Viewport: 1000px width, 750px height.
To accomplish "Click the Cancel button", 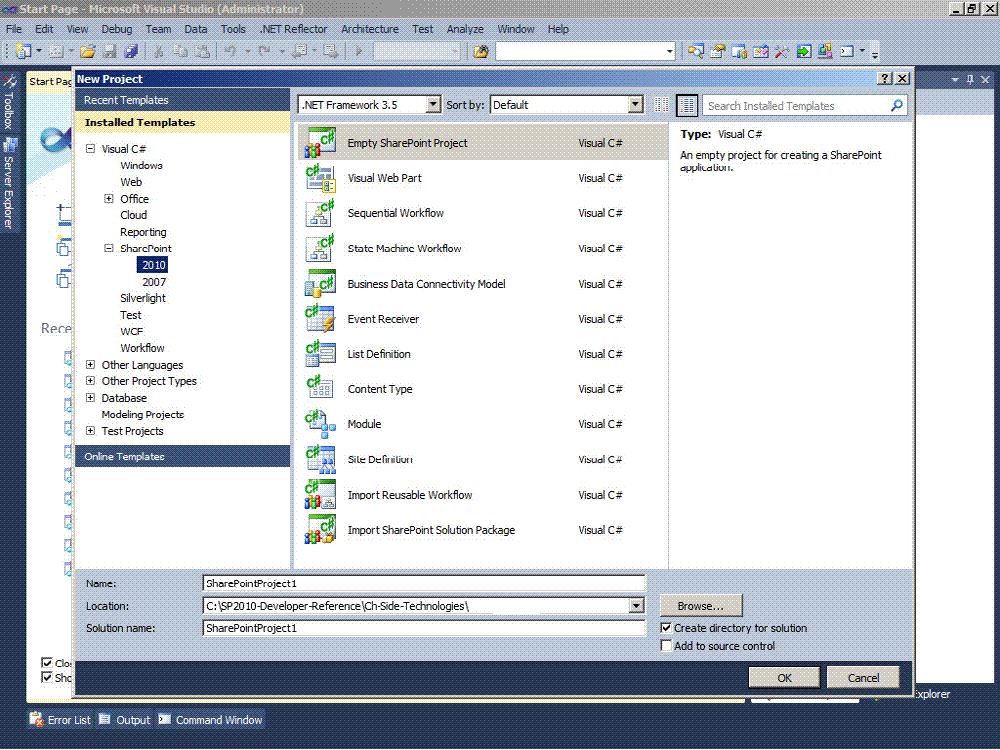I will [x=863, y=677].
